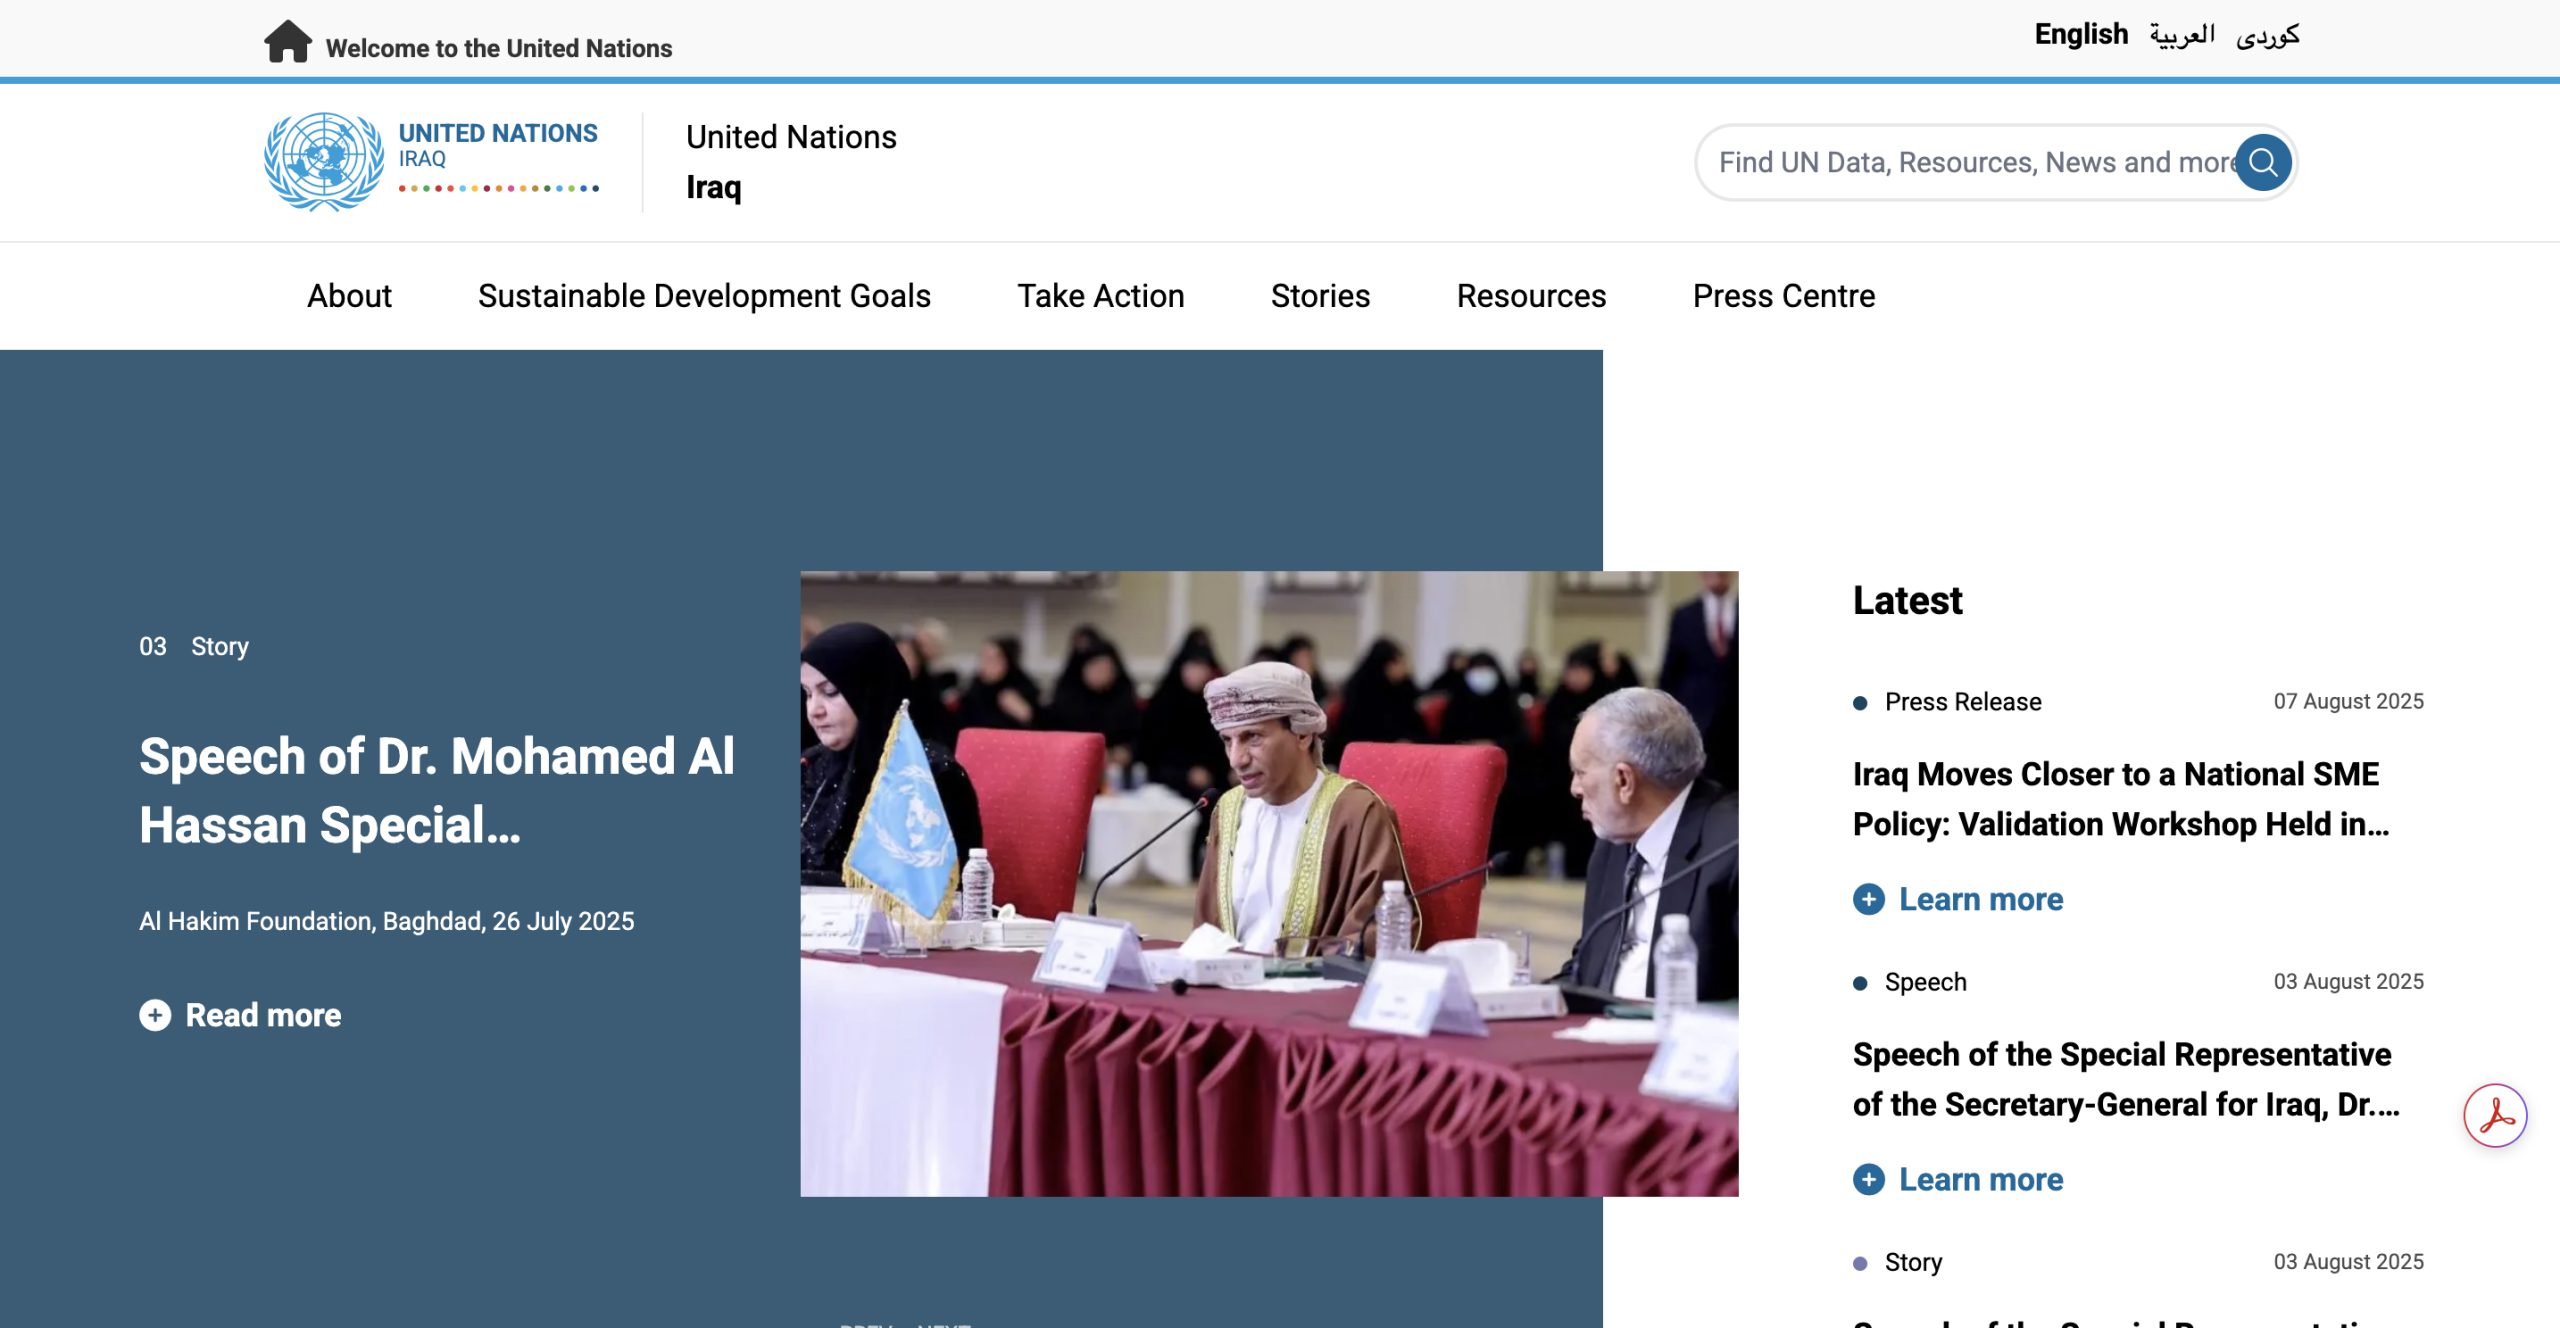Click the '03 Story' slide label
Screen dimensions: 2560x1328
point(194,646)
